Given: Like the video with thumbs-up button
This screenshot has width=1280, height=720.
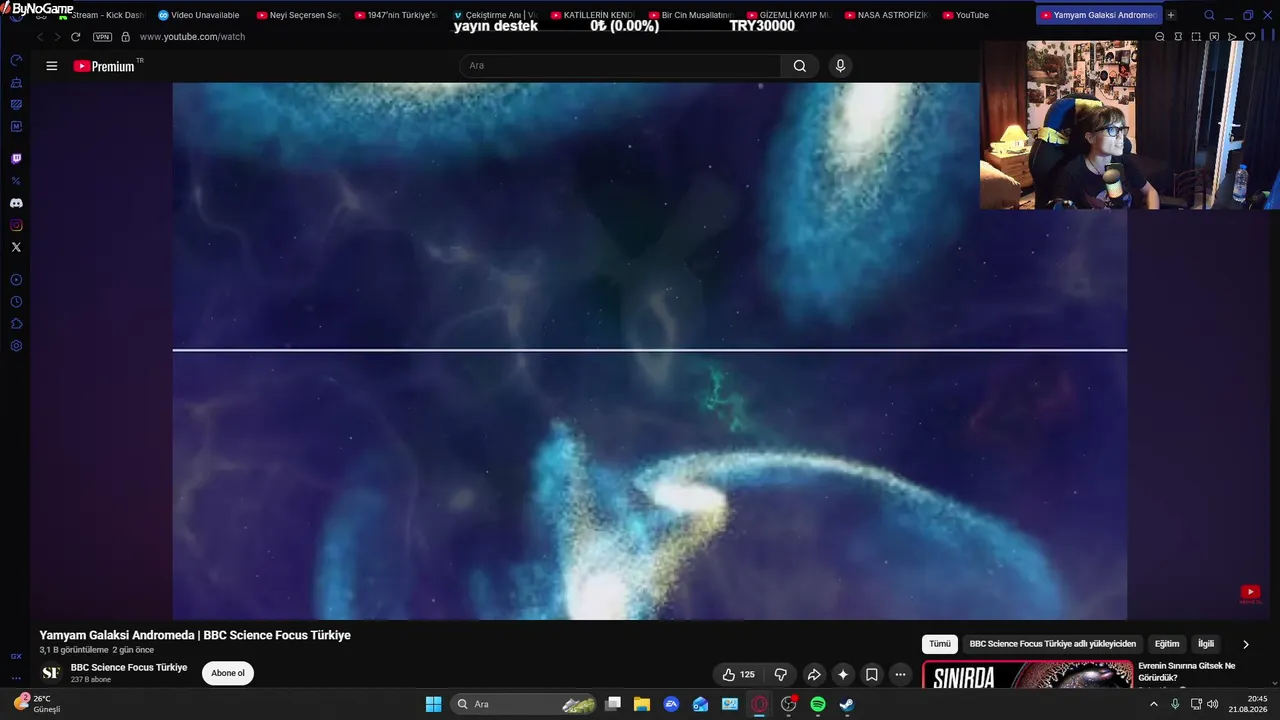Looking at the screenshot, I should pyautogui.click(x=738, y=674).
